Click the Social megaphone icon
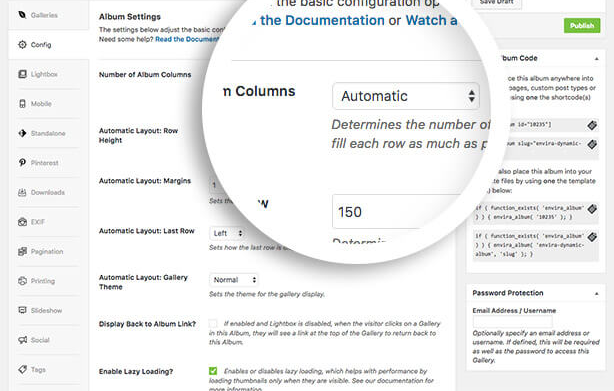The image size is (614, 391). [22, 340]
